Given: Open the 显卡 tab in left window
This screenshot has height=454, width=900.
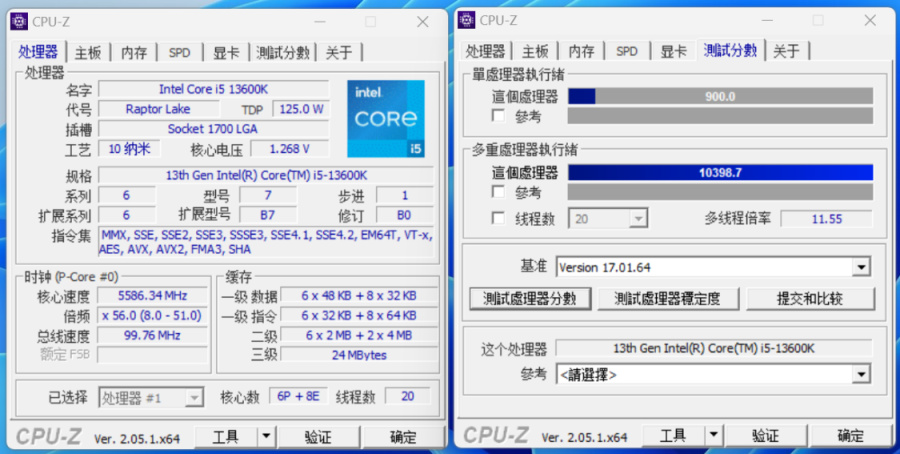Looking at the screenshot, I should point(226,53).
